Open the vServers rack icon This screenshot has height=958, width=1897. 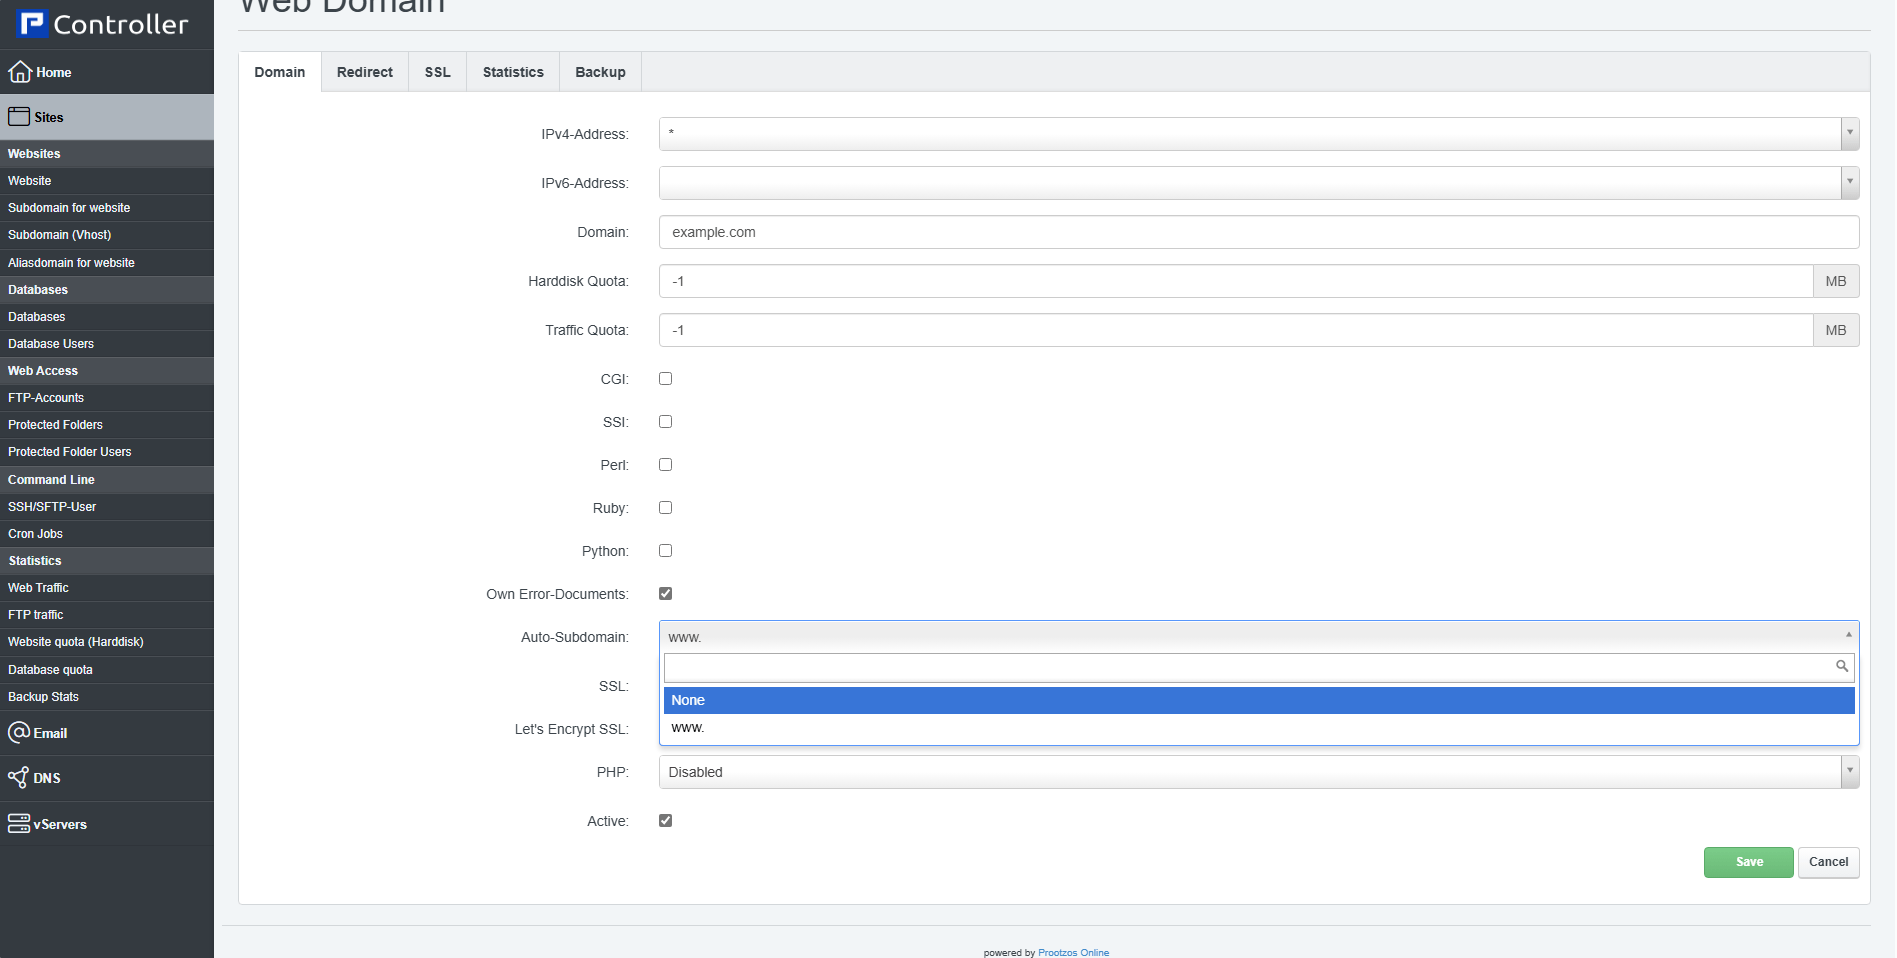[19, 824]
